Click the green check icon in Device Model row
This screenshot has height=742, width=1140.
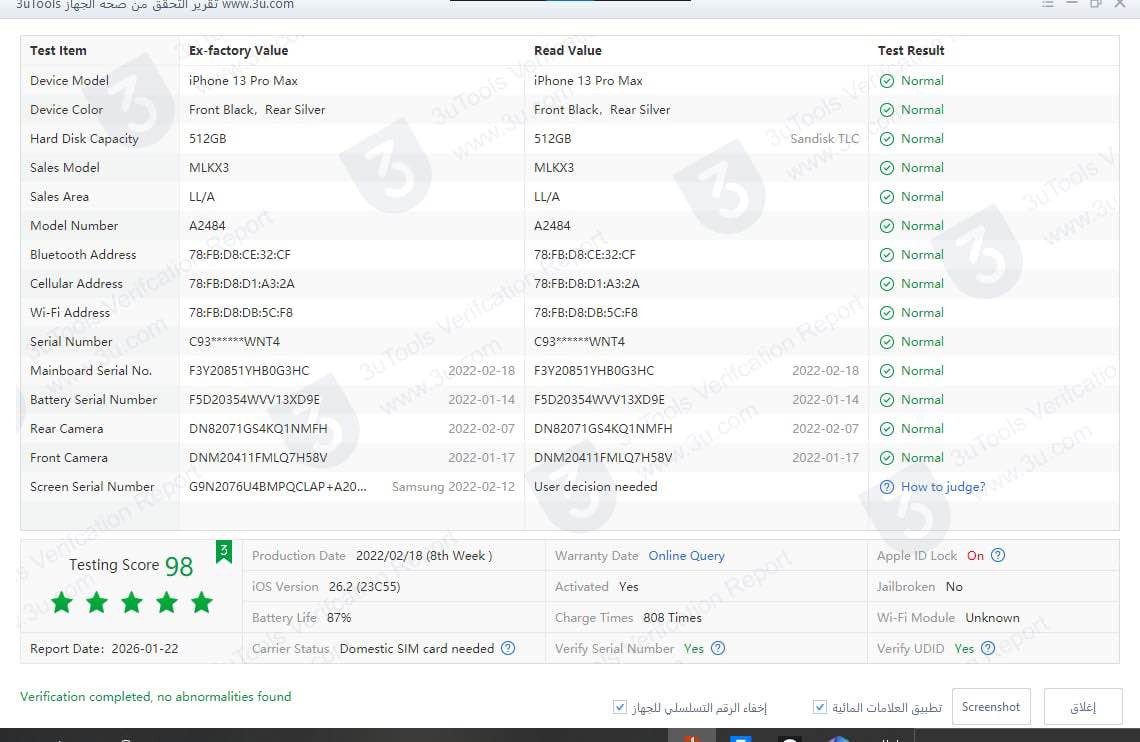(886, 81)
